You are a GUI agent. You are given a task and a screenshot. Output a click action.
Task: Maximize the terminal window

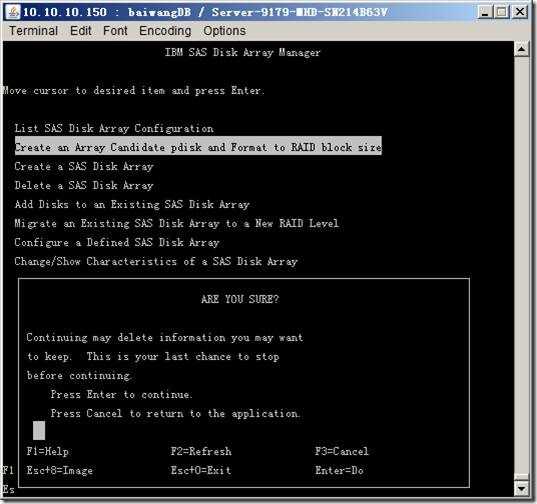coord(502,12)
